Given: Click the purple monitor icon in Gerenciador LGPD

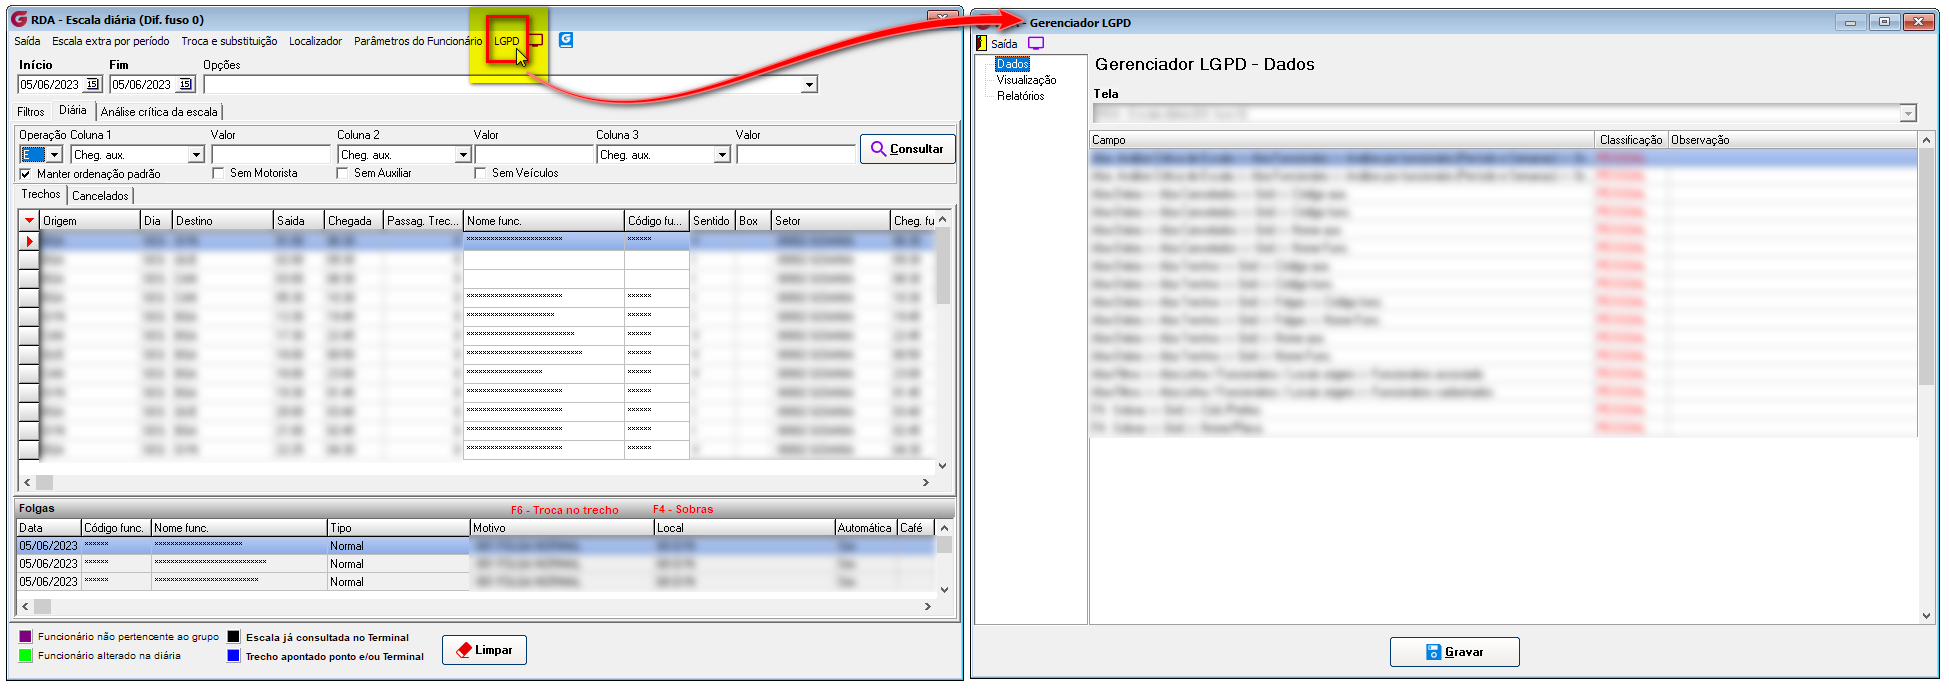Looking at the screenshot, I should (1036, 43).
